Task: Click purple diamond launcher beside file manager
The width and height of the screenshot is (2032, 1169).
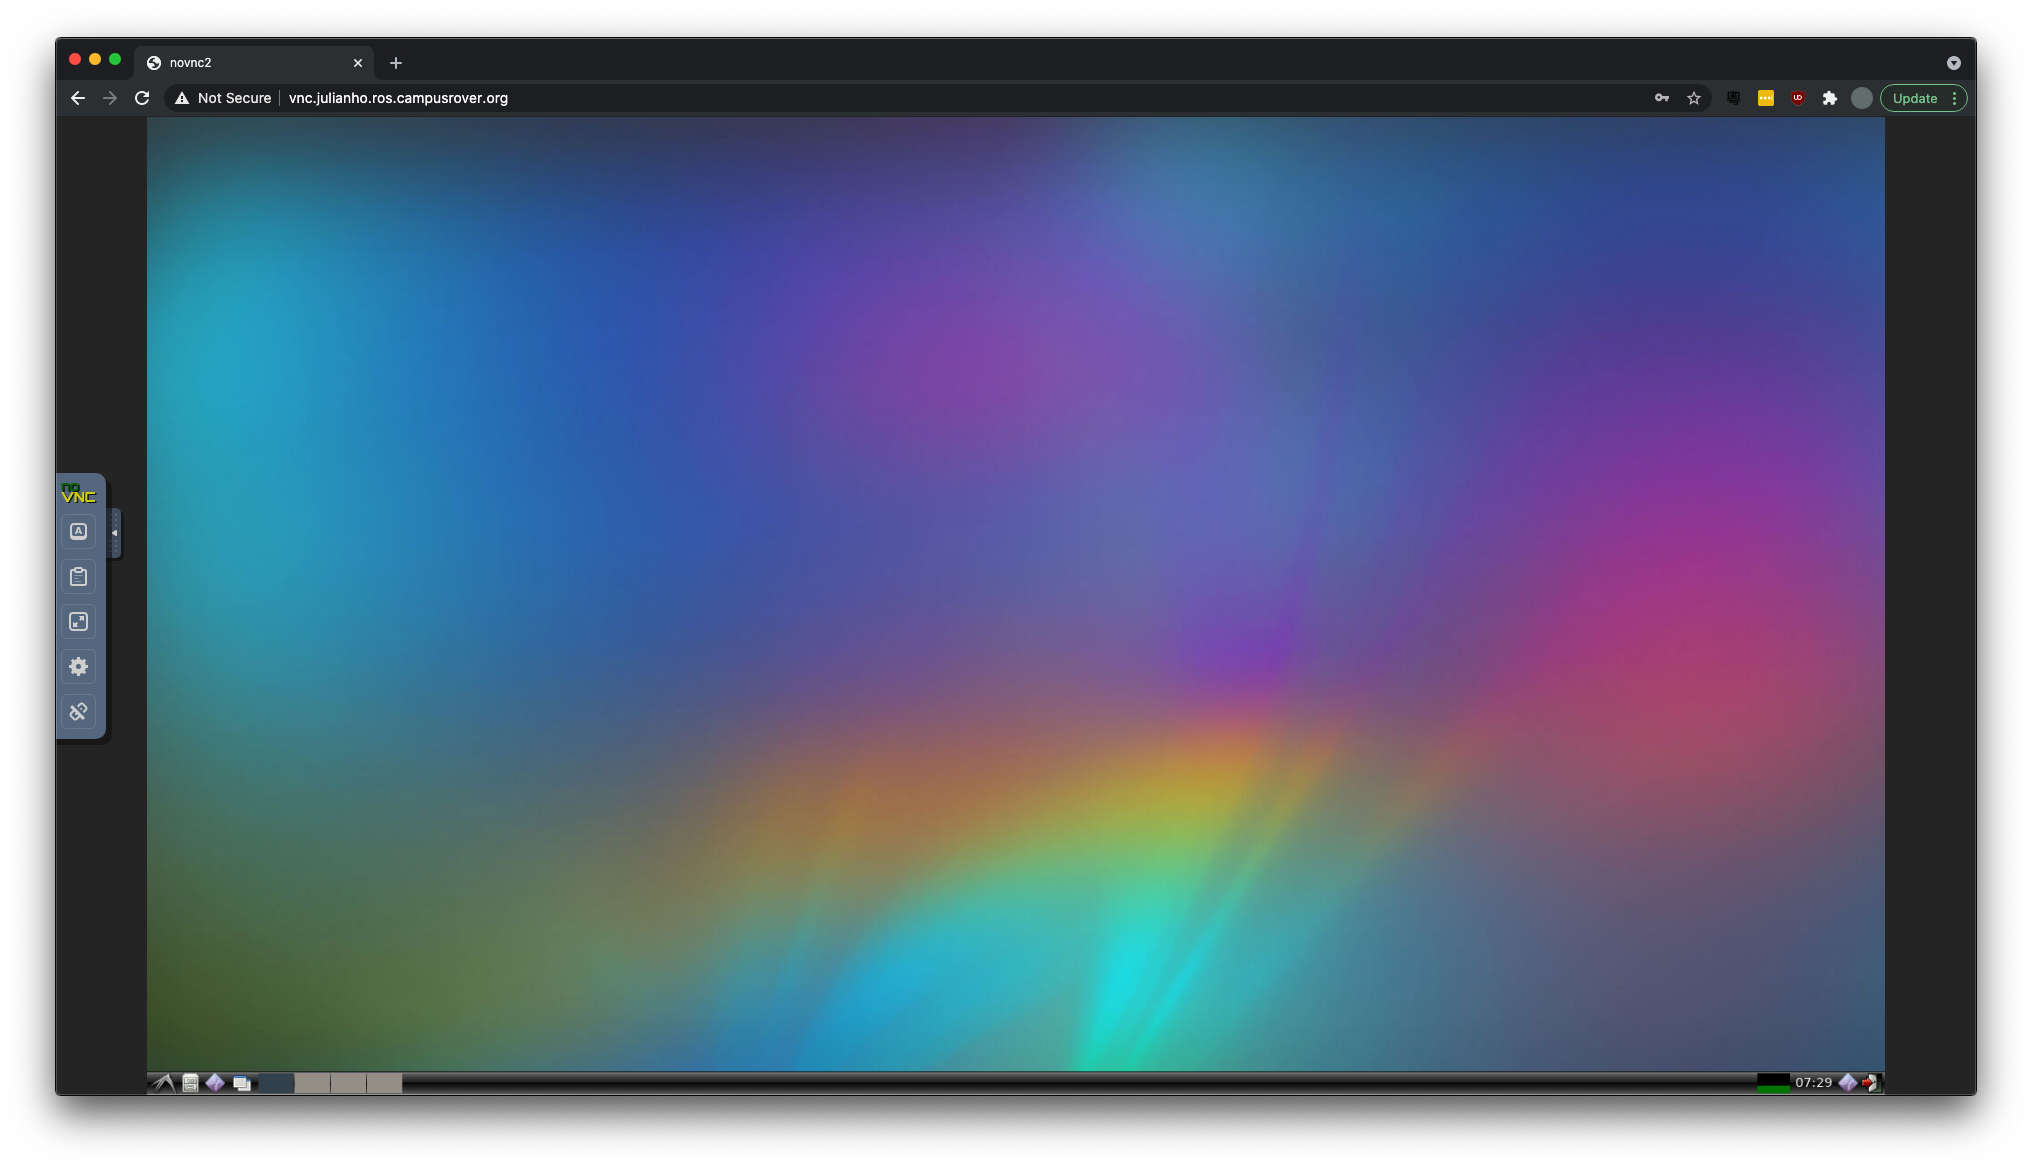Action: pyautogui.click(x=215, y=1082)
